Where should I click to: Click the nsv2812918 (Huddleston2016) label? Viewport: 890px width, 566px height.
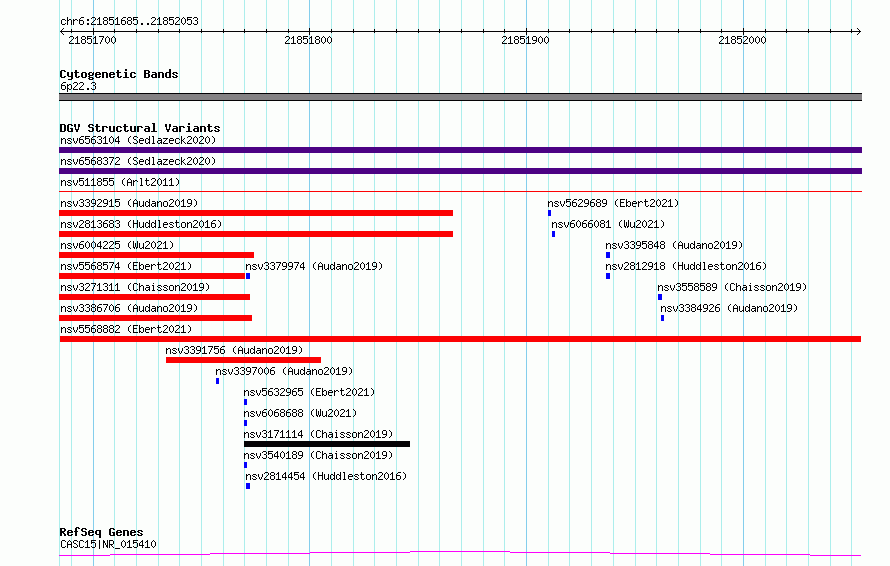(686, 266)
